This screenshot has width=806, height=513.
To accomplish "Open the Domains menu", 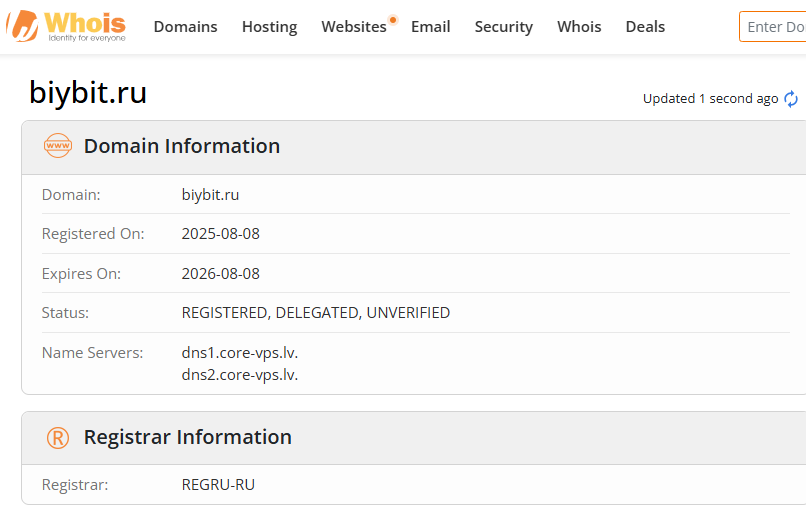I will (186, 27).
